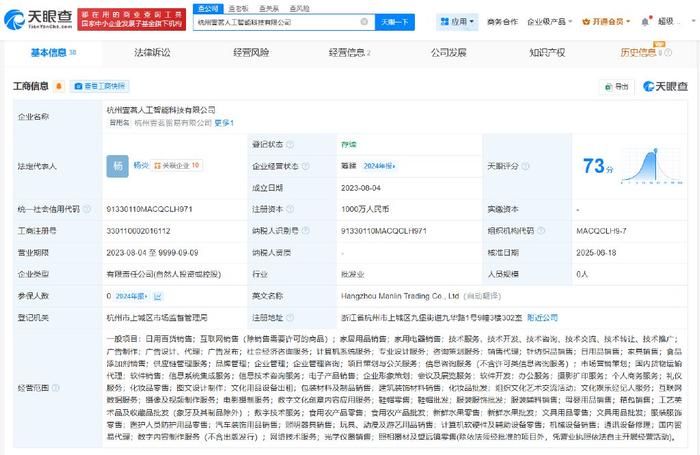Viewport: 700px width, 455px height.
Task: Switch to the 基本信息 tab
Action: [53, 53]
